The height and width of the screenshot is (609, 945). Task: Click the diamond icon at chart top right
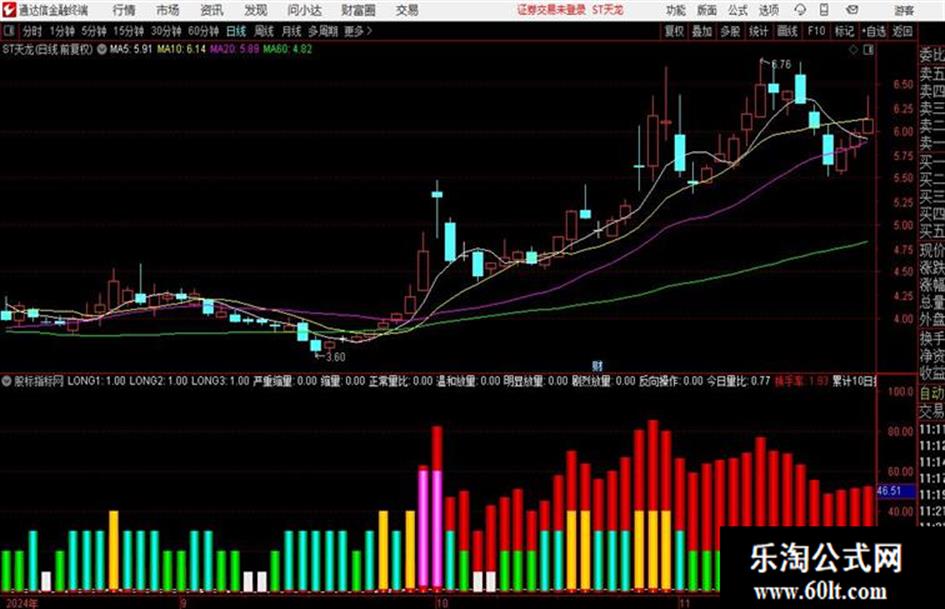point(853,50)
